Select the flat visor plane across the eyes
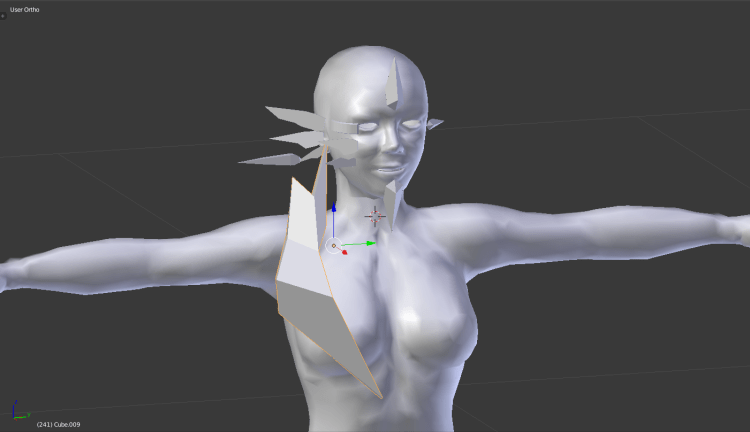The image size is (750, 432). click(345, 130)
